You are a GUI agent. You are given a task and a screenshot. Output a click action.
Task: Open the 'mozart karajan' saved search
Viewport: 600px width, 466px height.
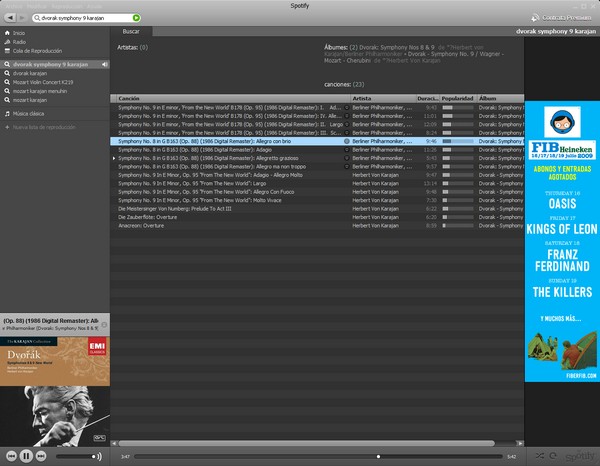point(30,100)
